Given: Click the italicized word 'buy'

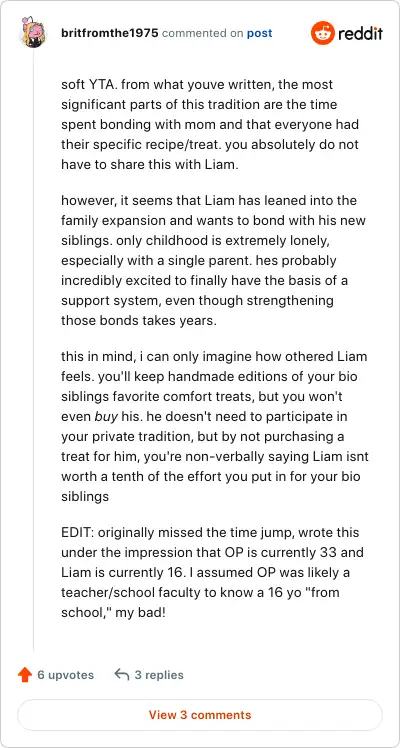Looking at the screenshot, I should (105, 416).
